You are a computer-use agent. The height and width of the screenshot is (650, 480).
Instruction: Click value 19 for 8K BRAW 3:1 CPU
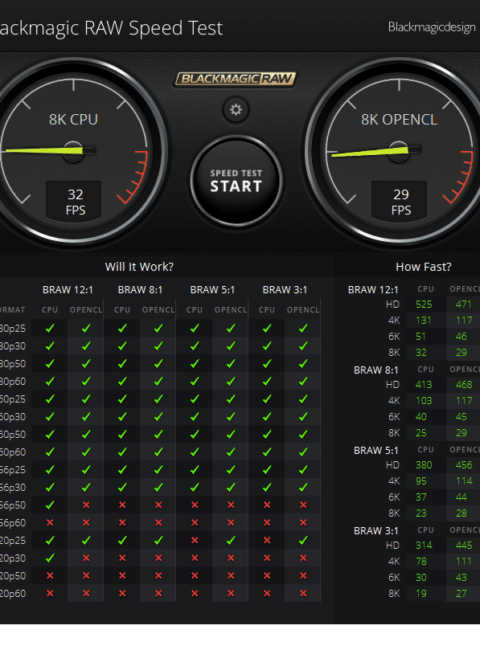pos(421,594)
